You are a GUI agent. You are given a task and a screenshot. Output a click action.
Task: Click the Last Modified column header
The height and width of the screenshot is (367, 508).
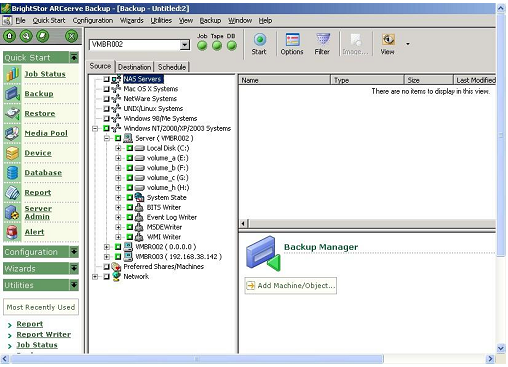(475, 80)
